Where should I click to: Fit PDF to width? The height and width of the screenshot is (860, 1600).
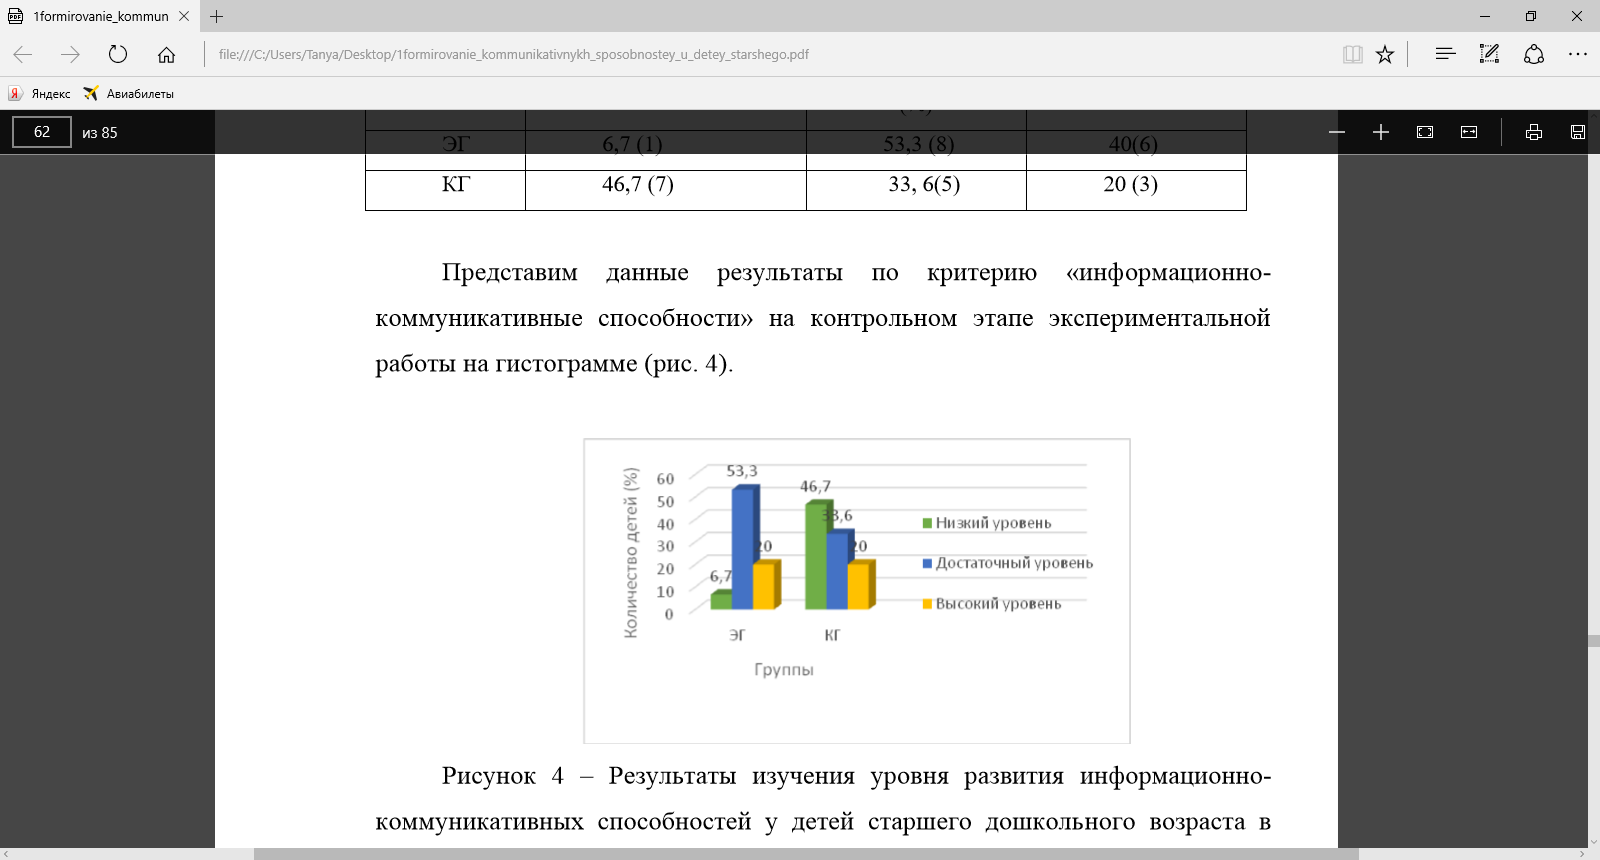point(1469,132)
